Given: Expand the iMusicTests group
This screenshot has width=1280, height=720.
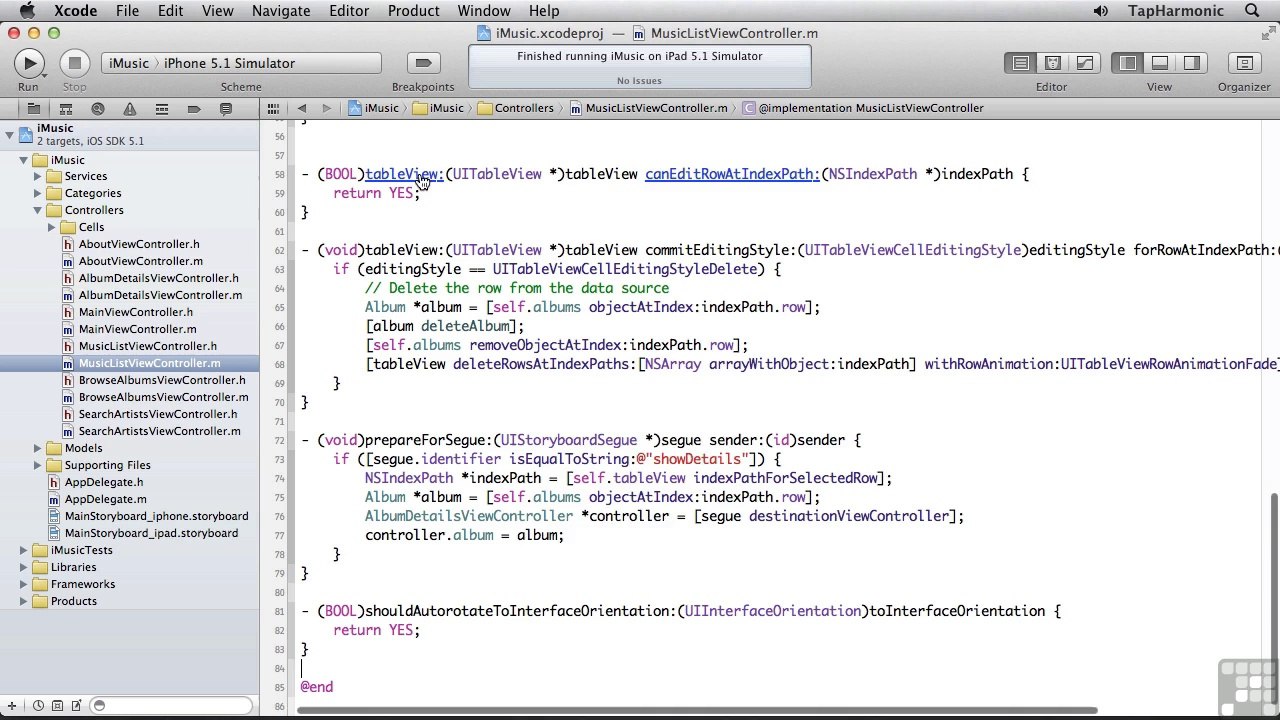Looking at the screenshot, I should click(x=24, y=551).
